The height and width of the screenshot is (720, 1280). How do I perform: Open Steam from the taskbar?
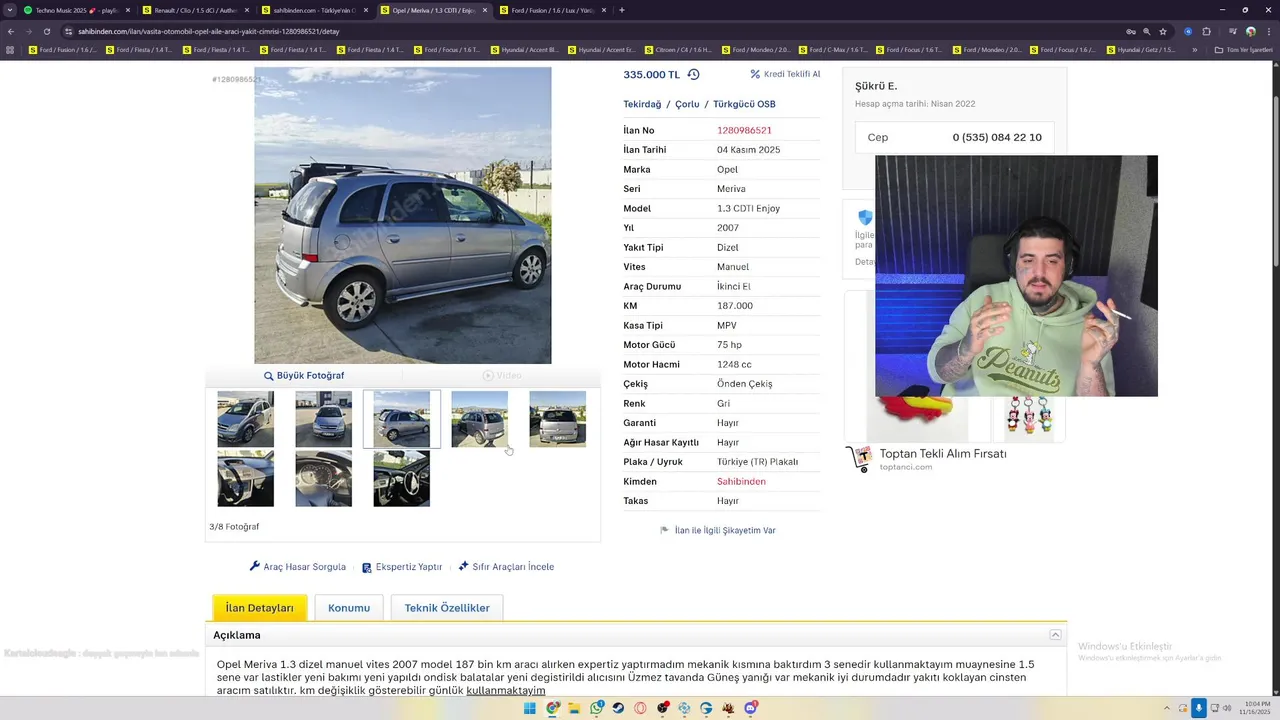(x=618, y=708)
